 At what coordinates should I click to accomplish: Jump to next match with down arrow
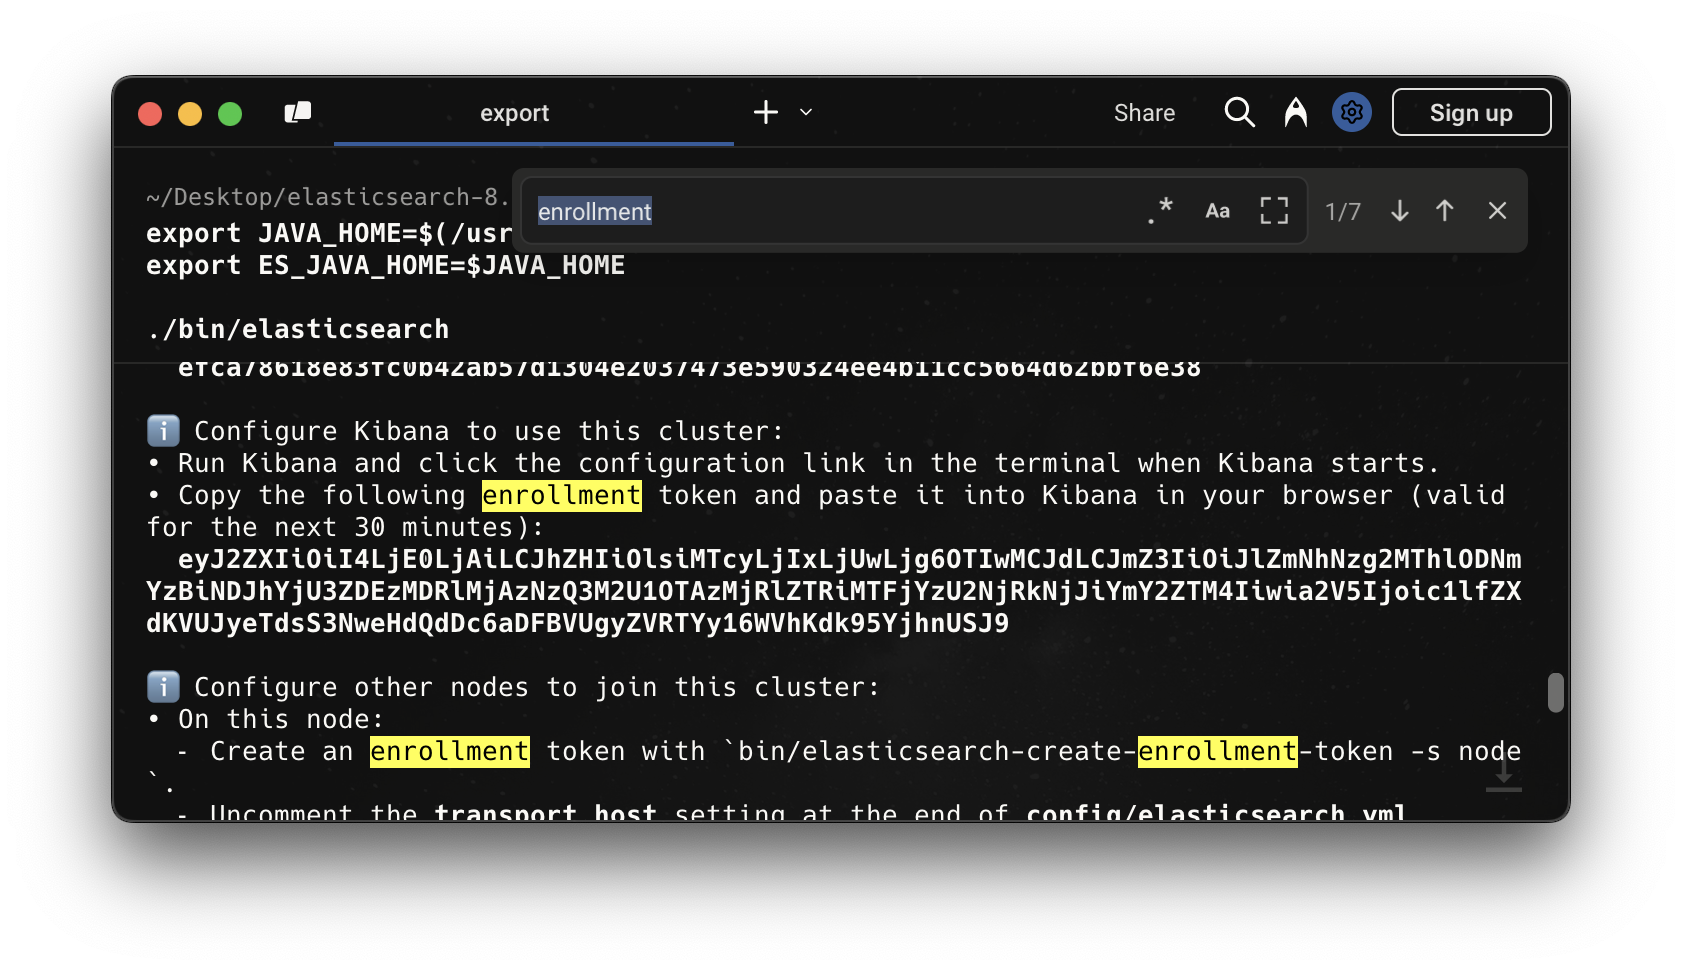tap(1399, 211)
